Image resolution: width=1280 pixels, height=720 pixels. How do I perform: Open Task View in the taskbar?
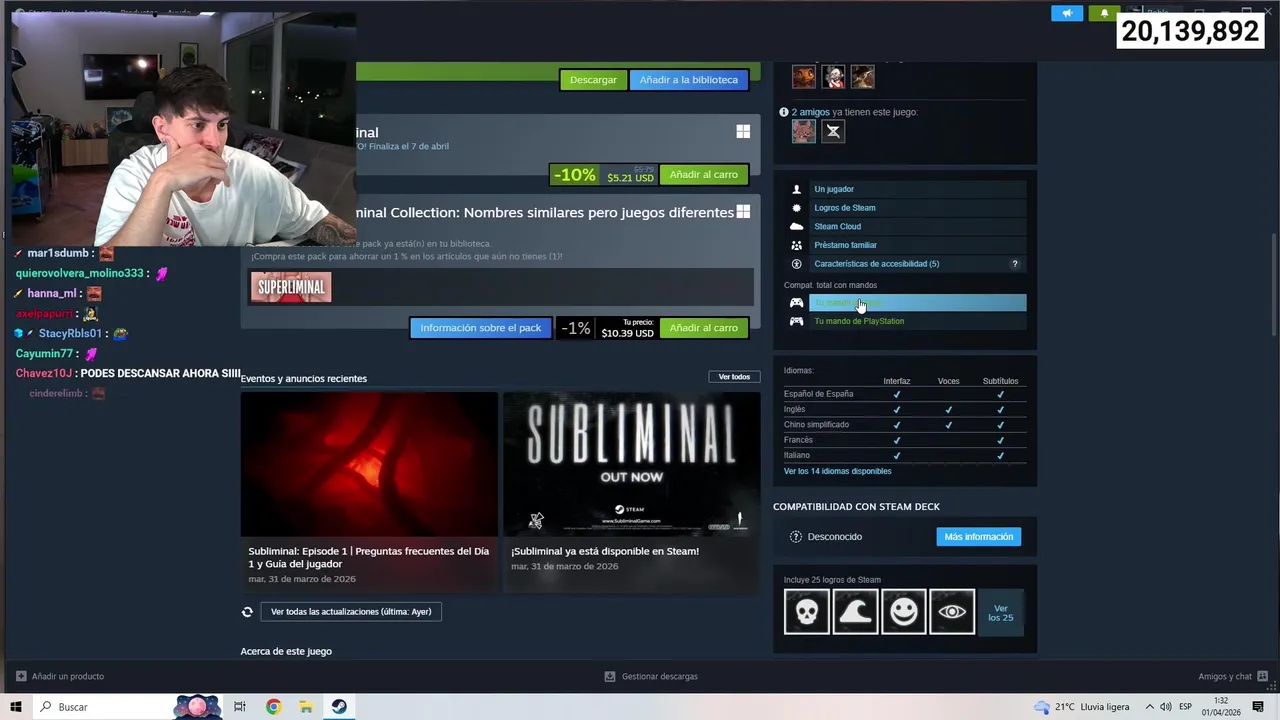(x=240, y=707)
